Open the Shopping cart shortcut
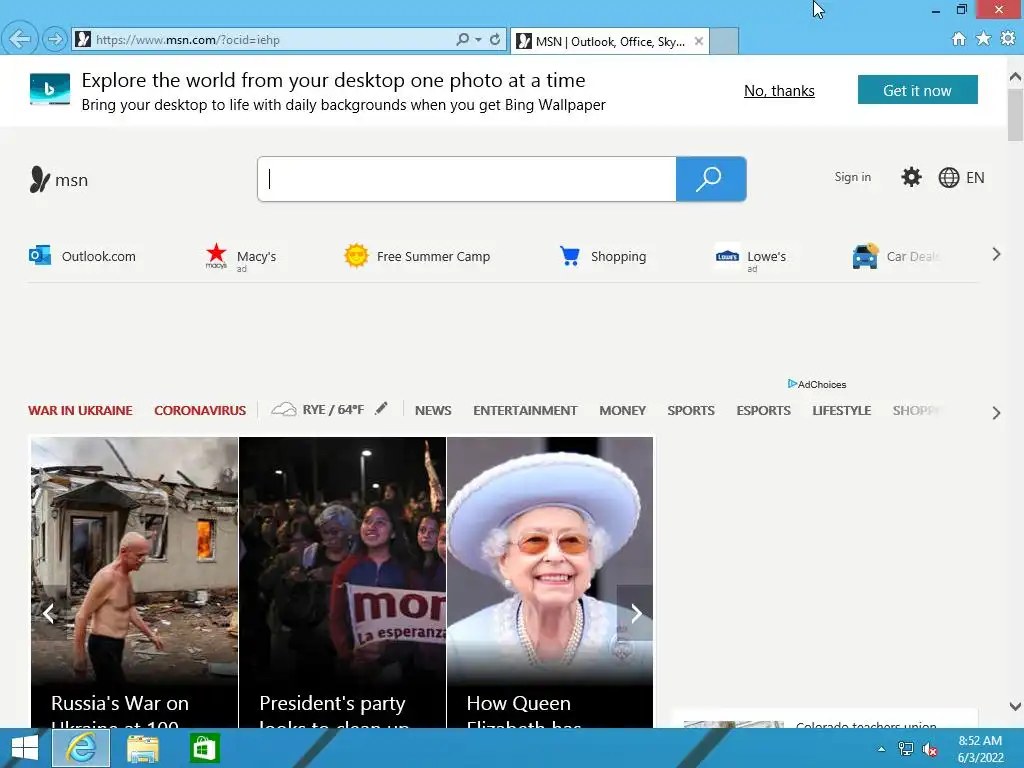Image resolution: width=1024 pixels, height=768 pixels. coord(602,256)
